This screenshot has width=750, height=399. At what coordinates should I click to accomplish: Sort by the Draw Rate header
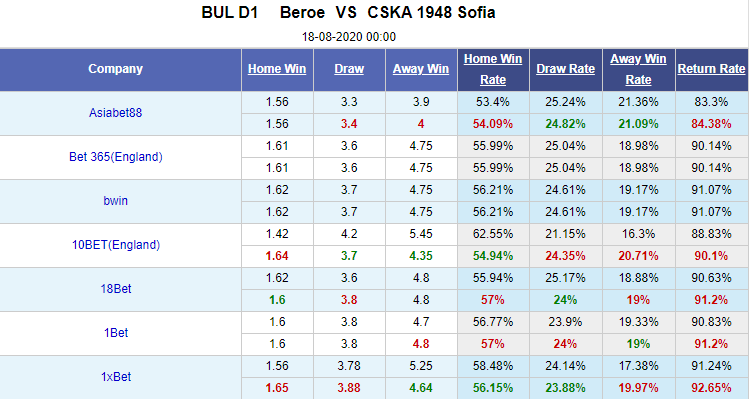tap(565, 69)
